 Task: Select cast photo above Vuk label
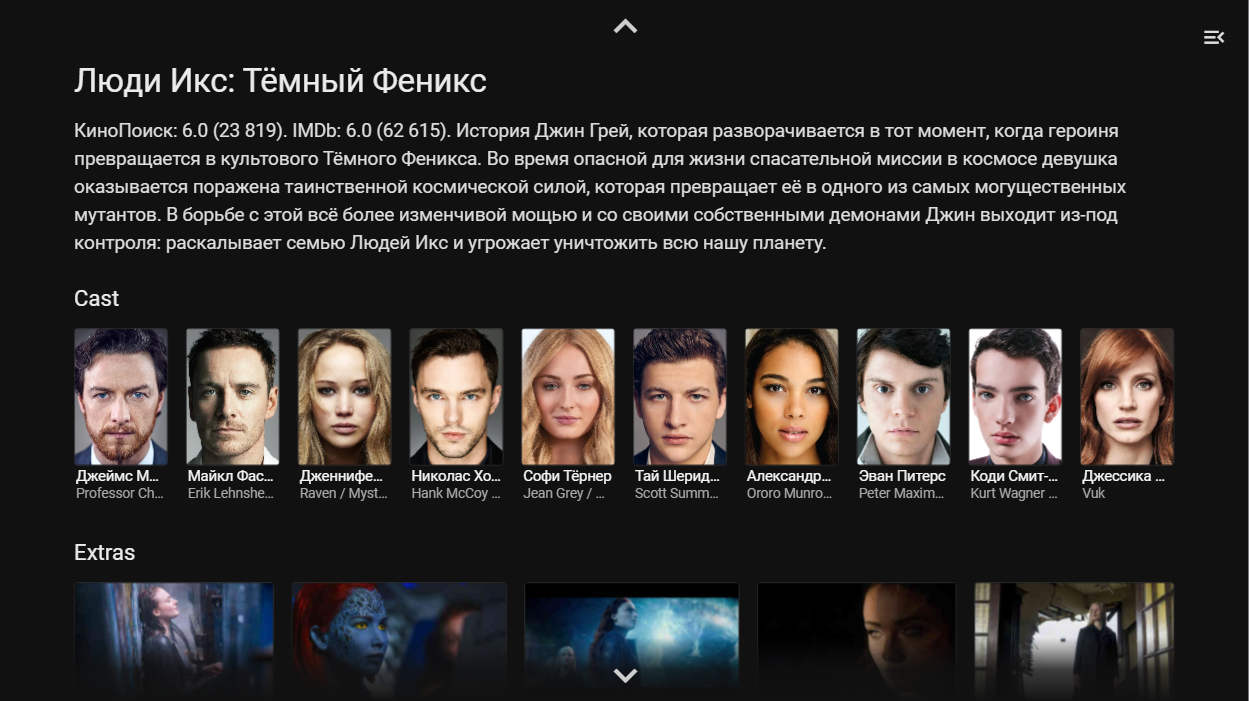(1127, 397)
